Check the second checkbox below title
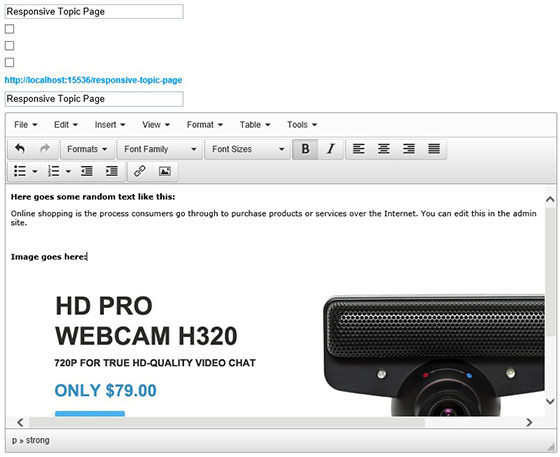Screen dimensions: 560x457 pos(10,46)
